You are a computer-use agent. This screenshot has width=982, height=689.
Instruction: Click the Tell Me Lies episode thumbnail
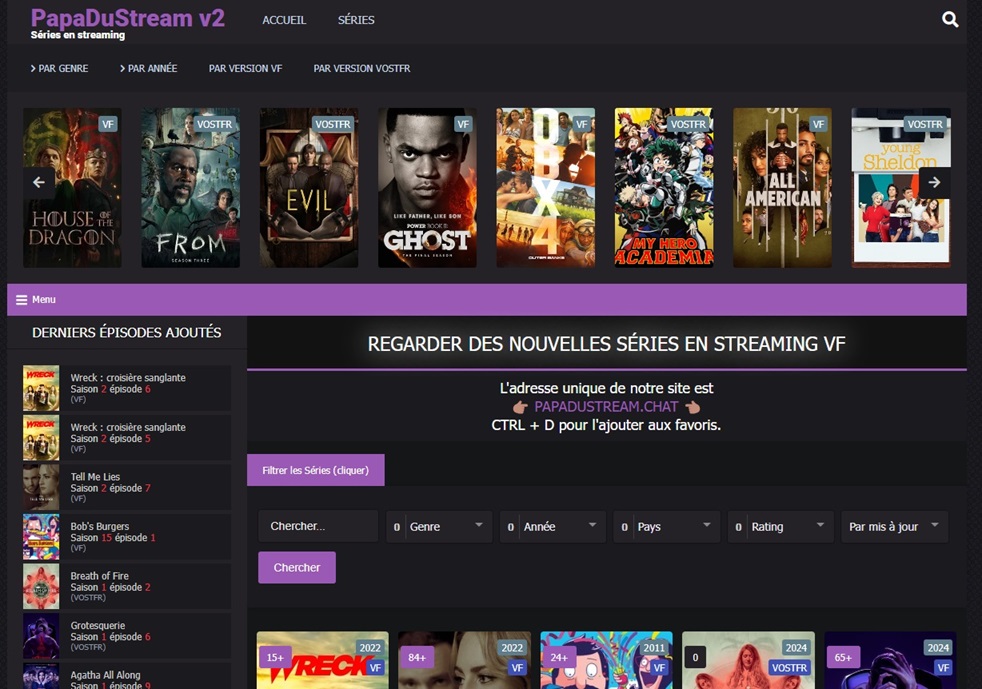[x=41, y=487]
